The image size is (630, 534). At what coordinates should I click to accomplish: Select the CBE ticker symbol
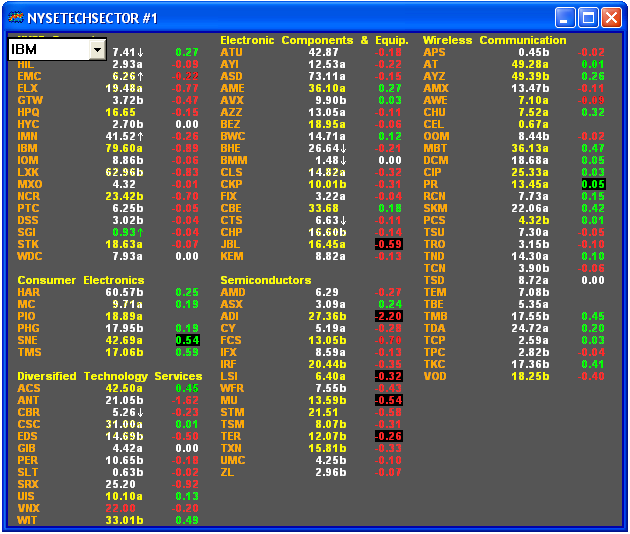coord(231,209)
